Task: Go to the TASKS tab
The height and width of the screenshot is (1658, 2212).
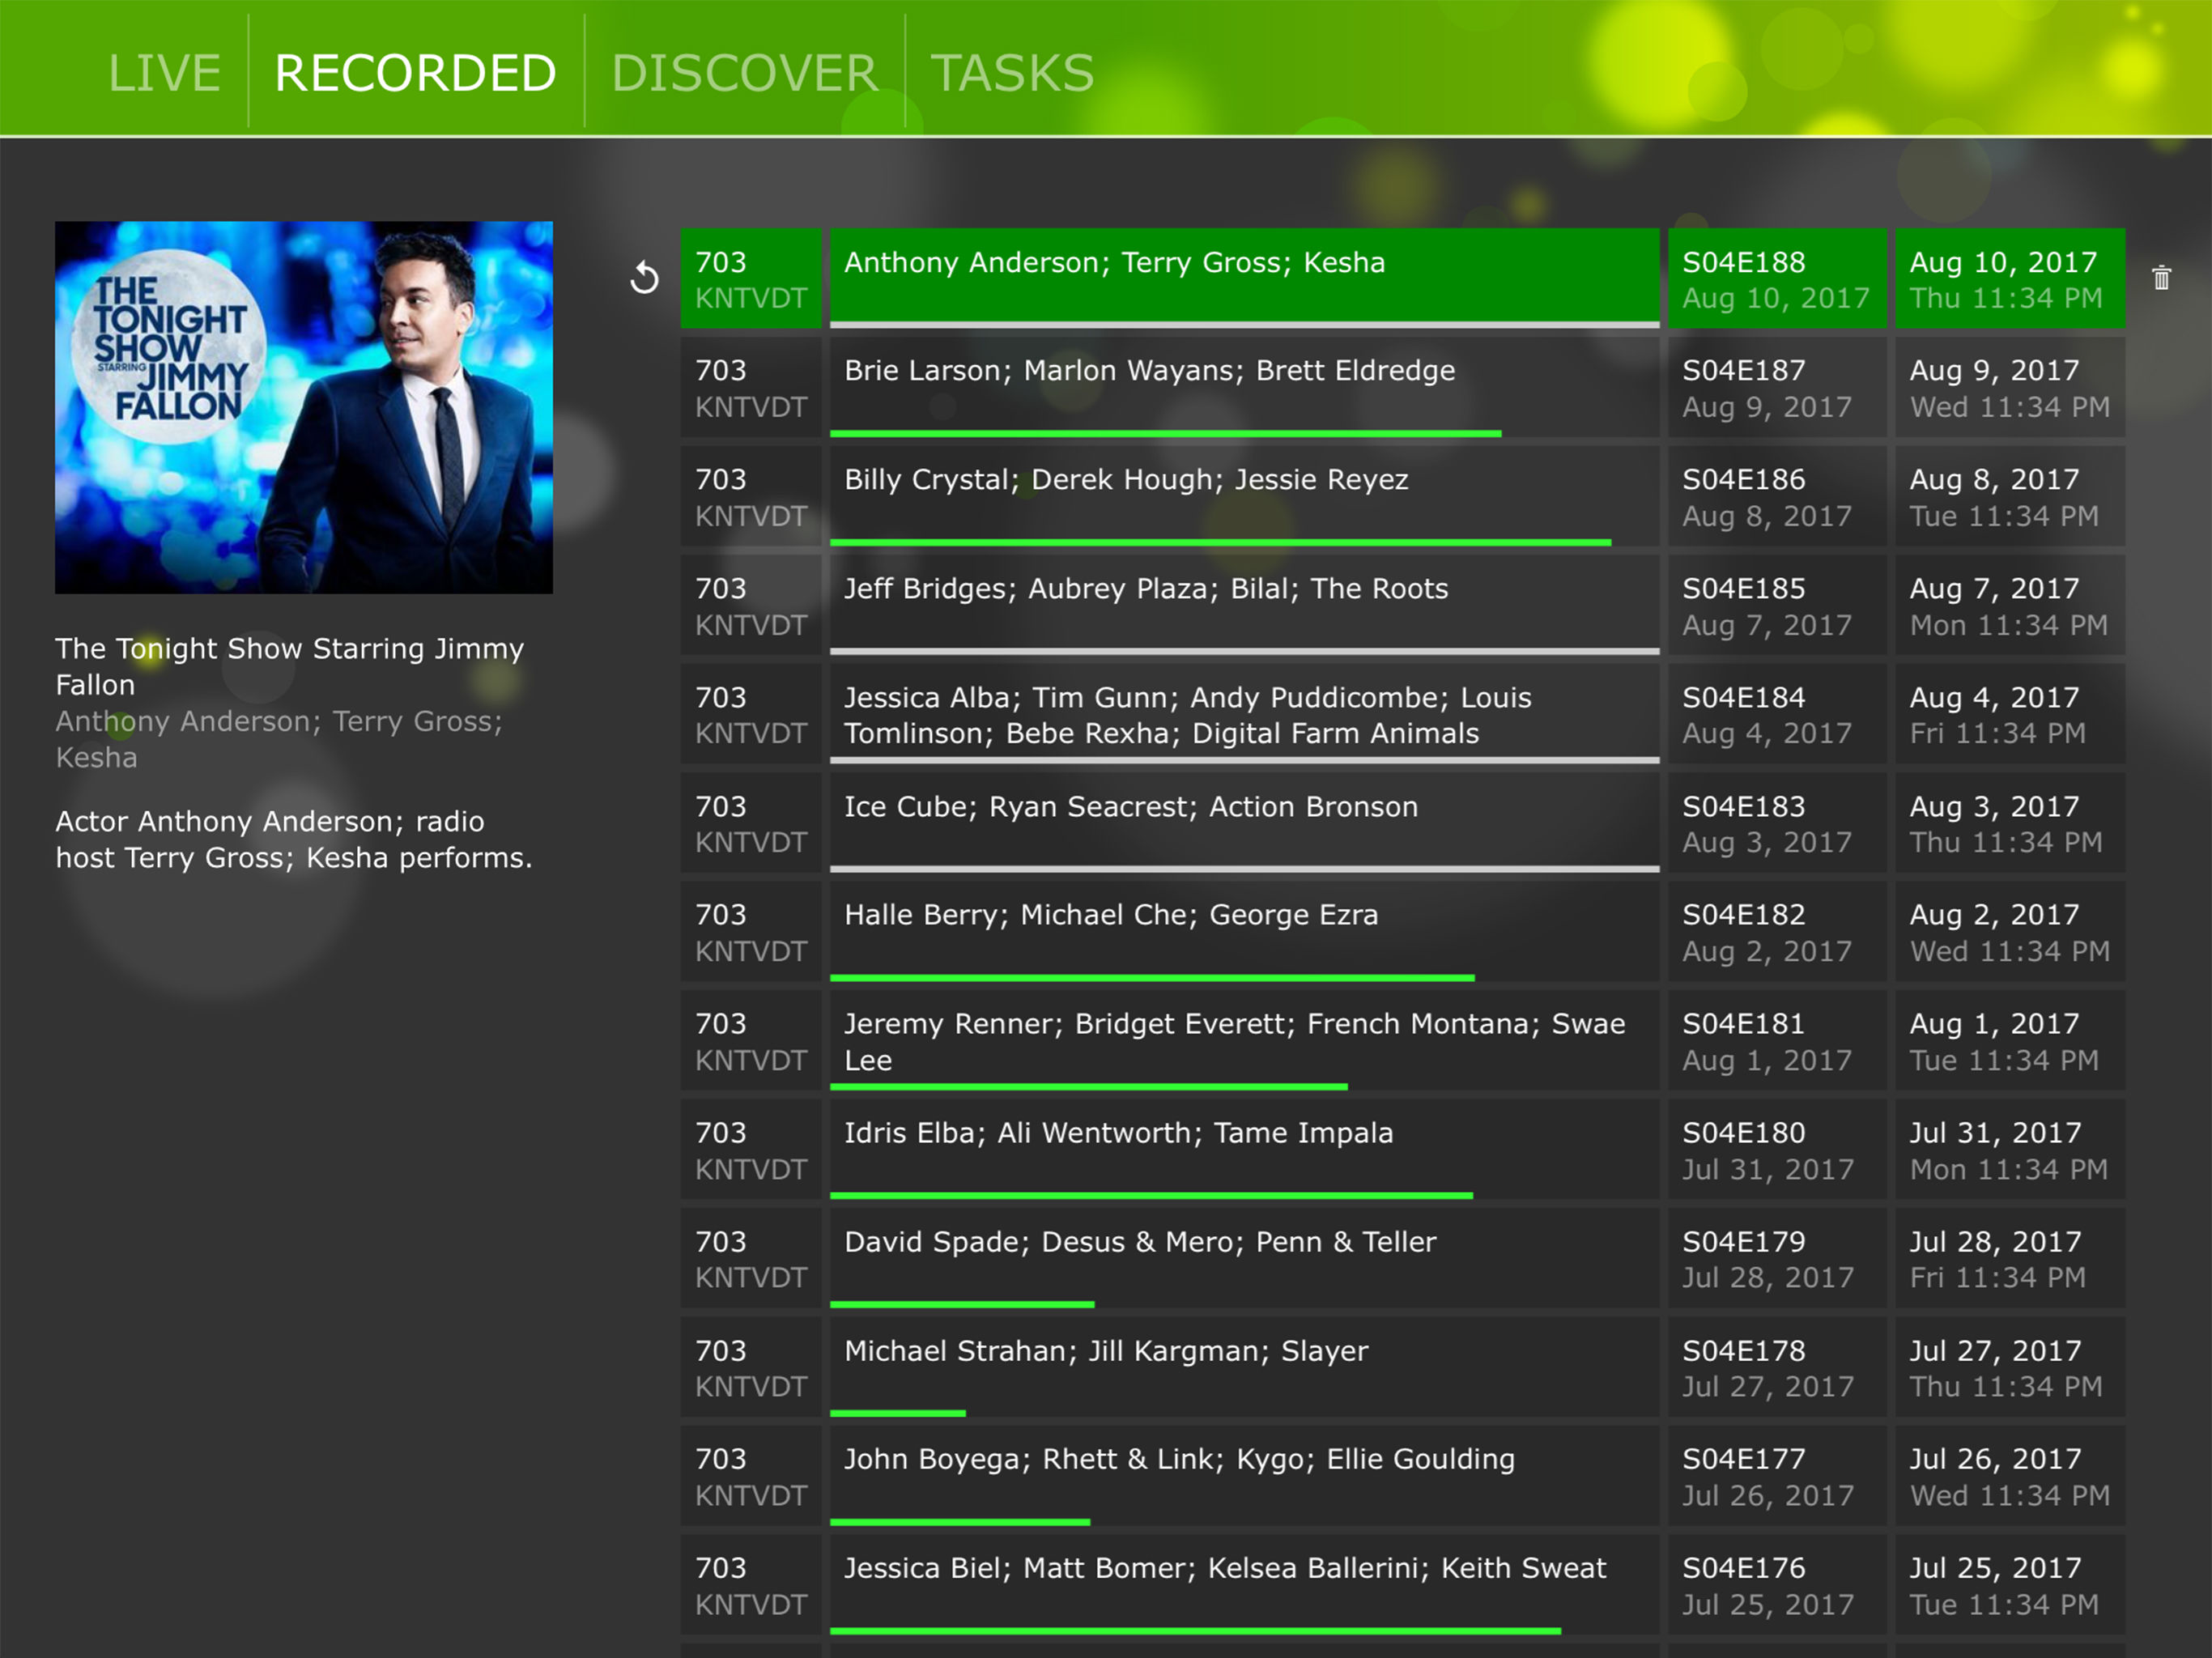Action: tap(1012, 73)
